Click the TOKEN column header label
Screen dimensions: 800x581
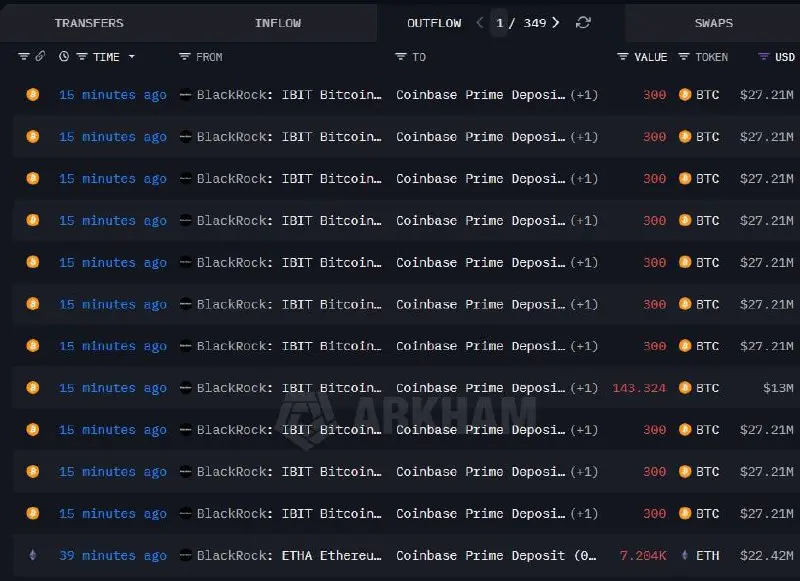click(x=711, y=57)
